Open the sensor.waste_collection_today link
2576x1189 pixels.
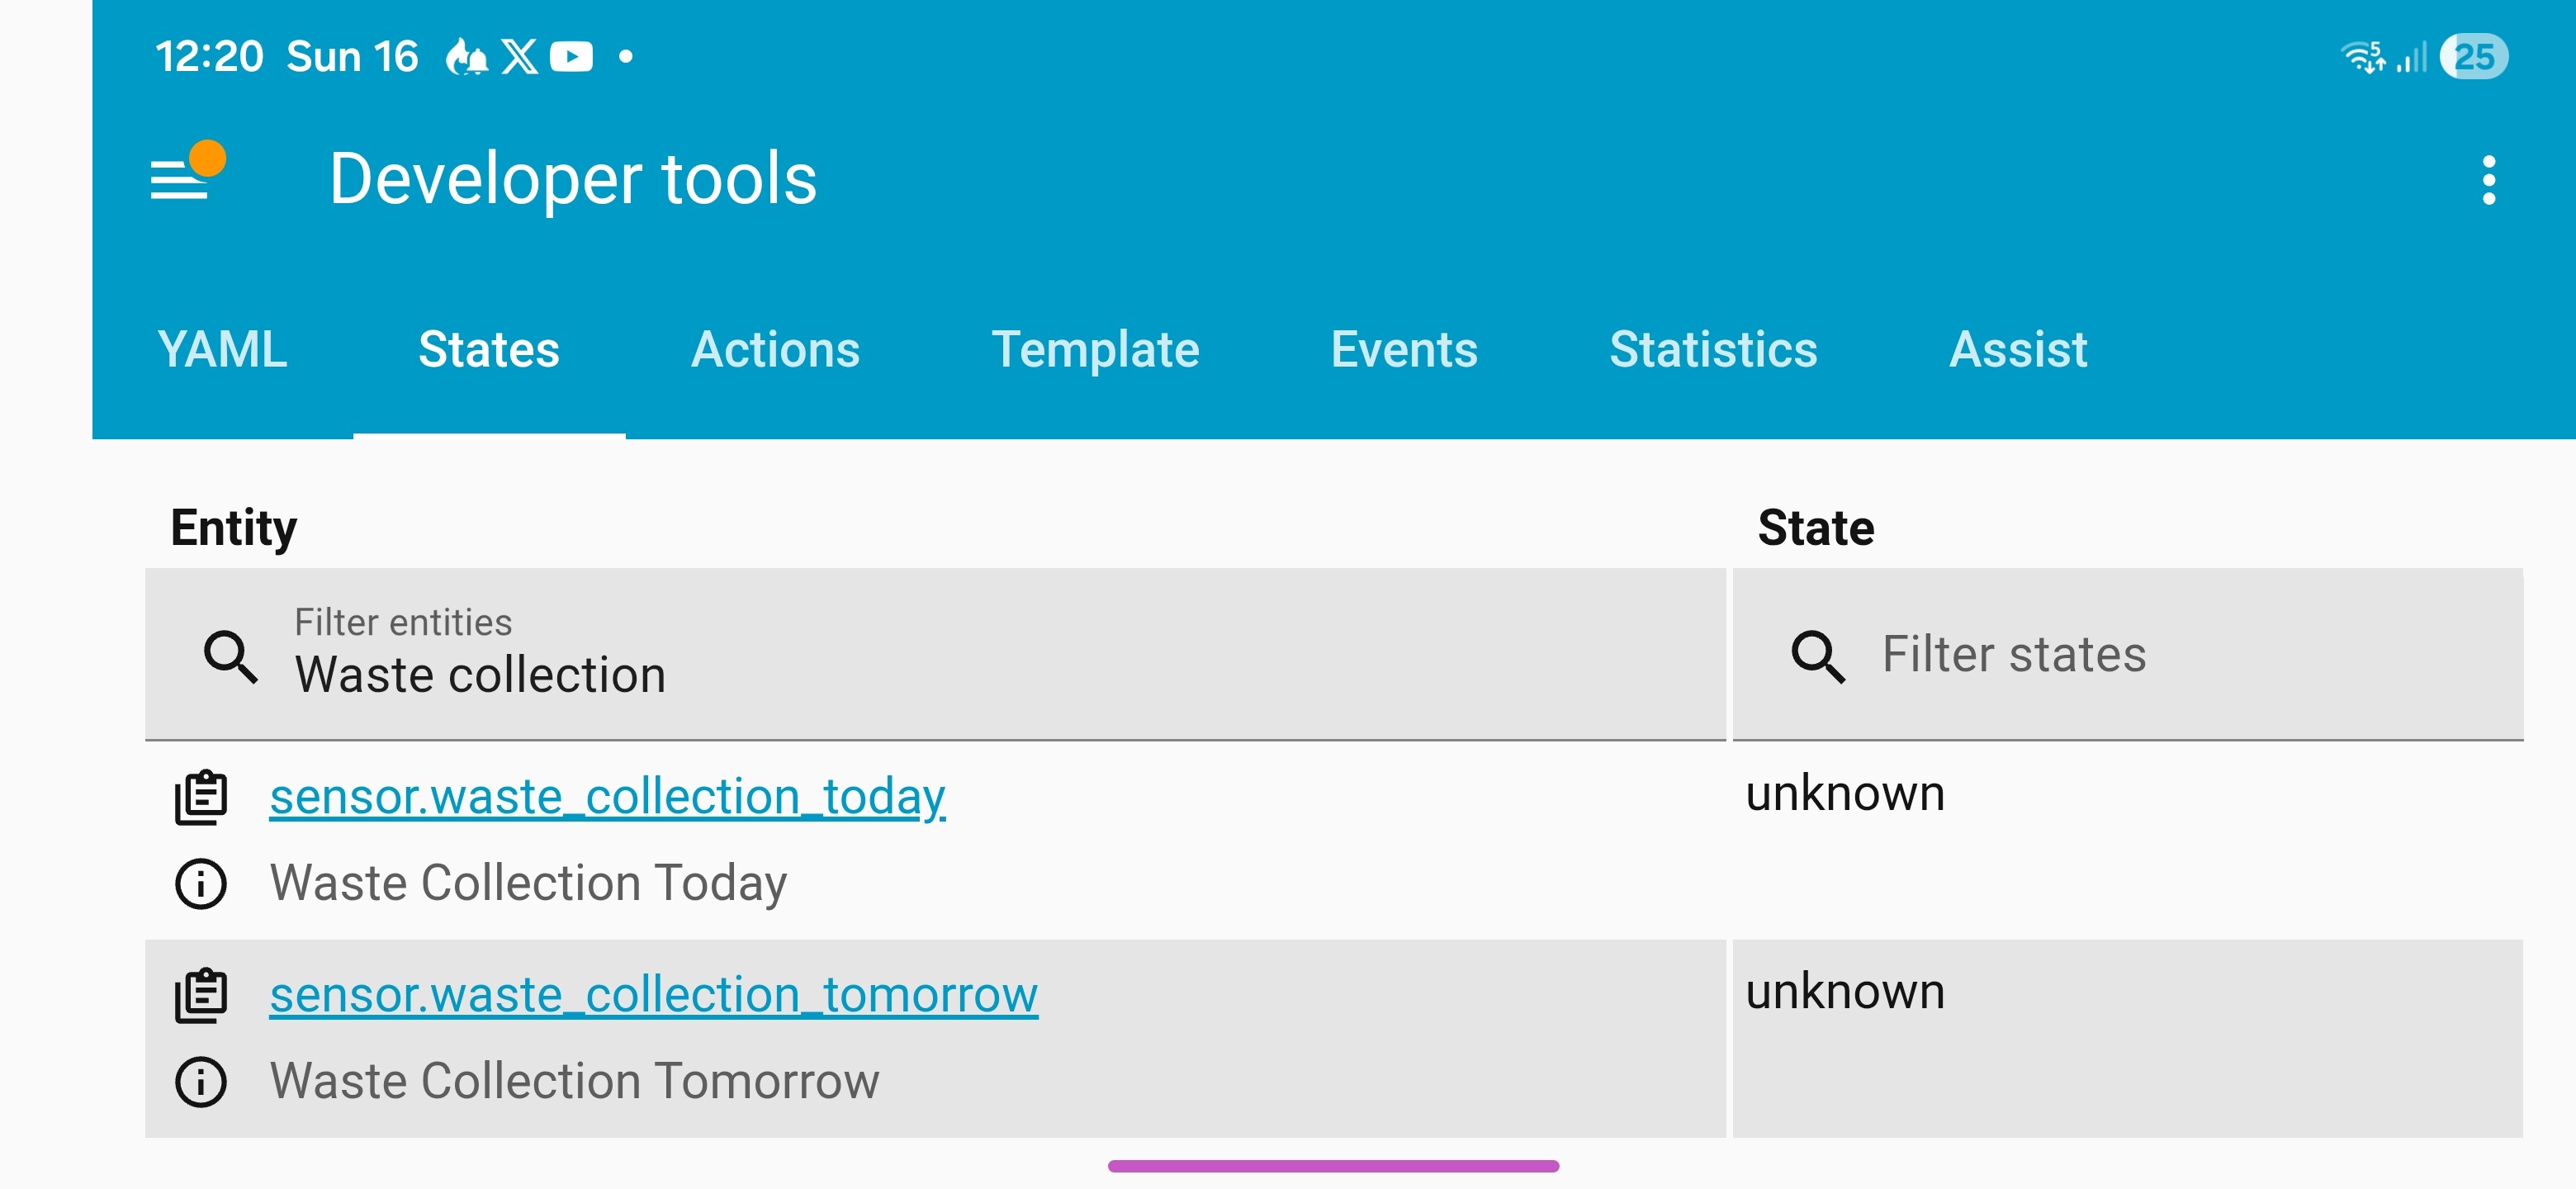tap(607, 797)
